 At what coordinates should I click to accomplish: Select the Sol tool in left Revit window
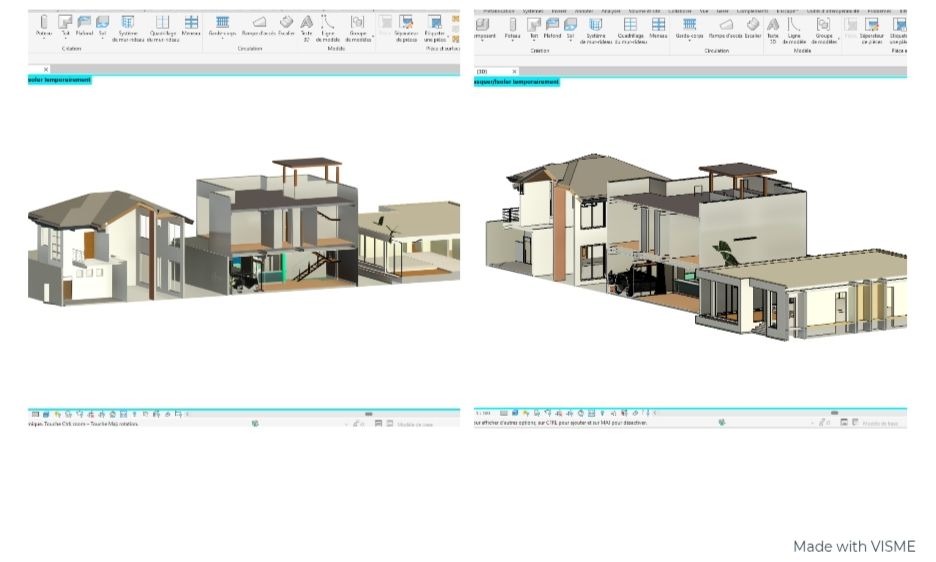pos(103,26)
